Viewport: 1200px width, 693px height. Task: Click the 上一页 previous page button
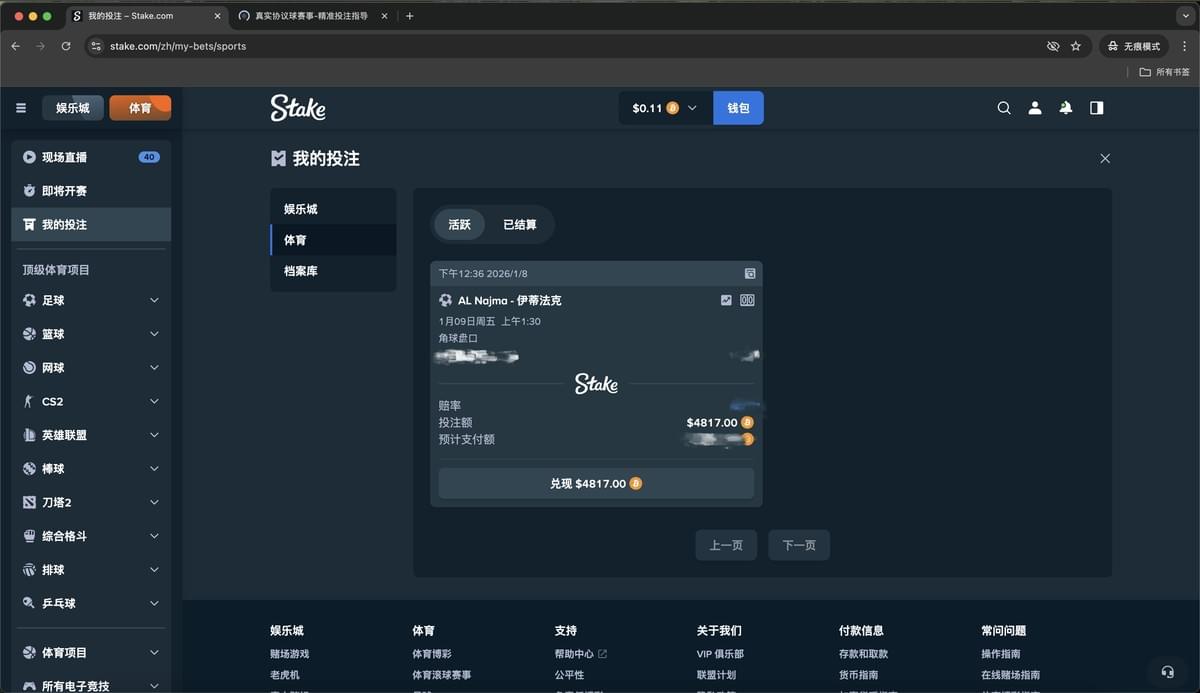726,545
